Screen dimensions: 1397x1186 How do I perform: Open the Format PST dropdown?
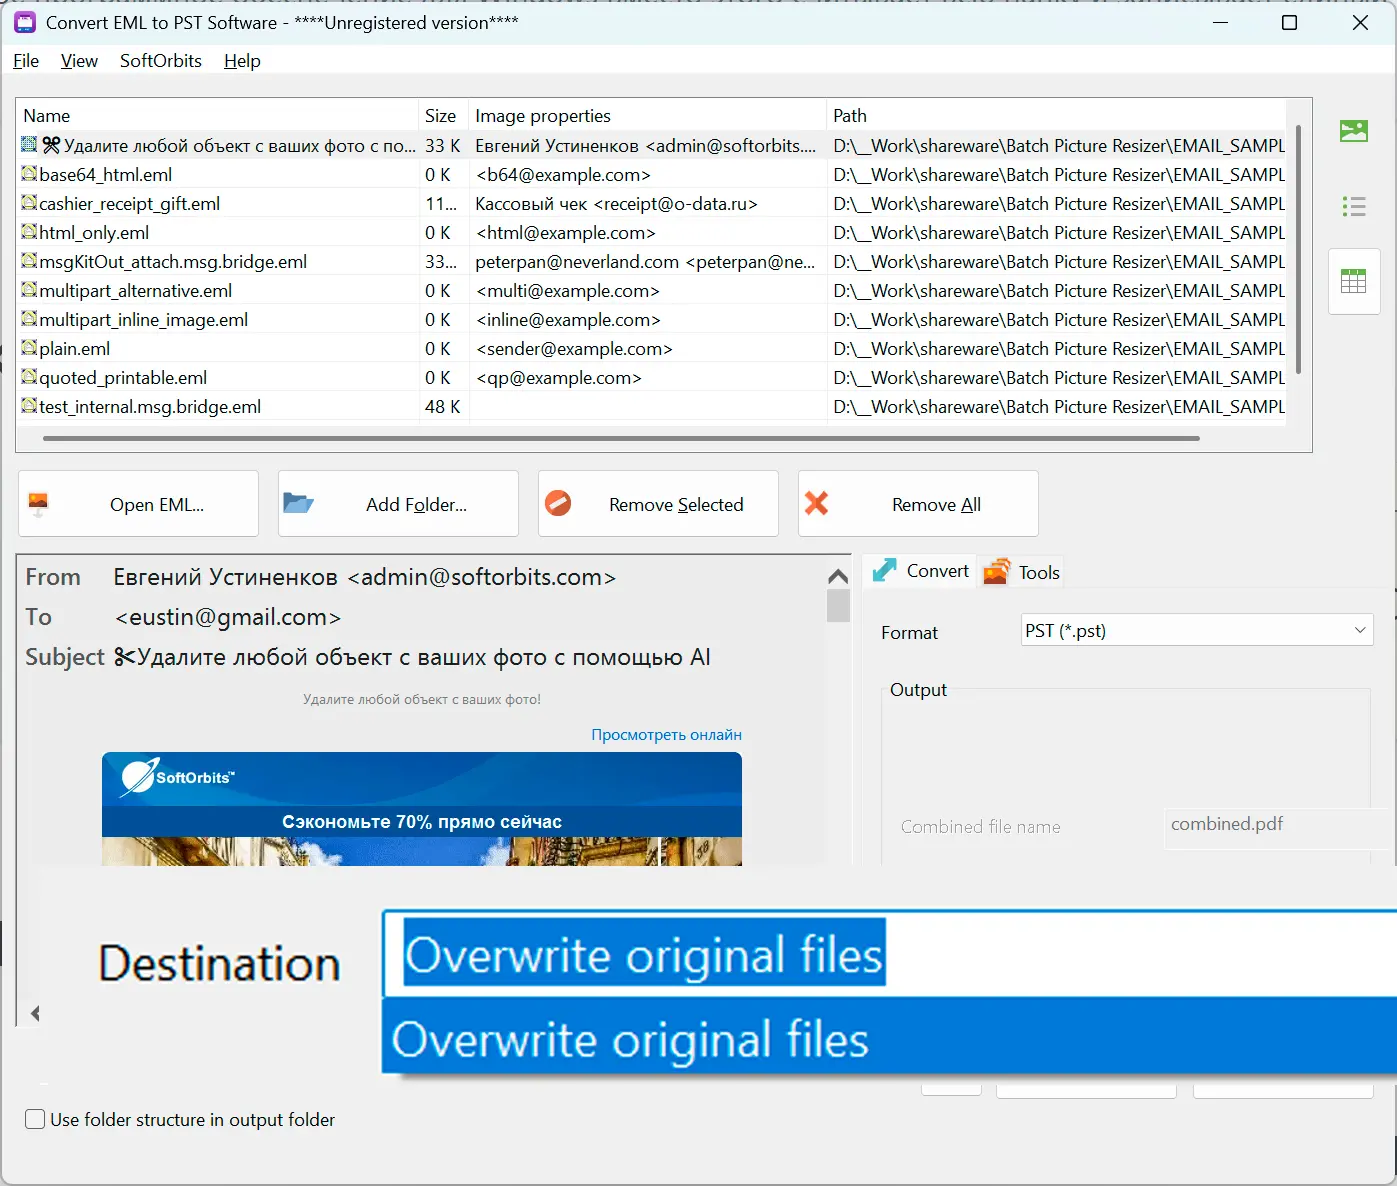(1197, 630)
